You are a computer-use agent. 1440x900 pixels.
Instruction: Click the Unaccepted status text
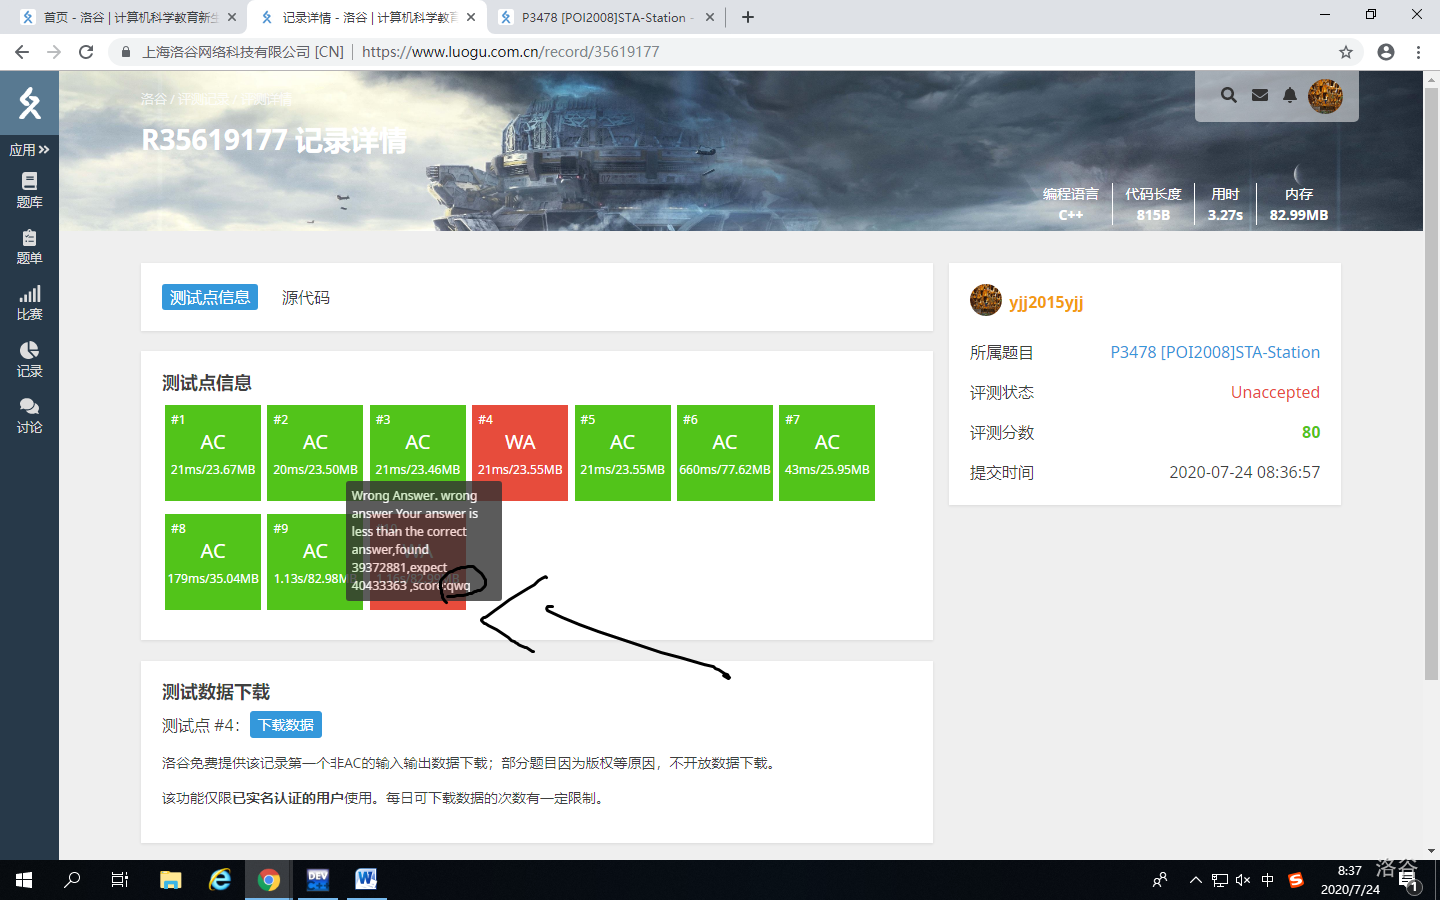click(1275, 392)
